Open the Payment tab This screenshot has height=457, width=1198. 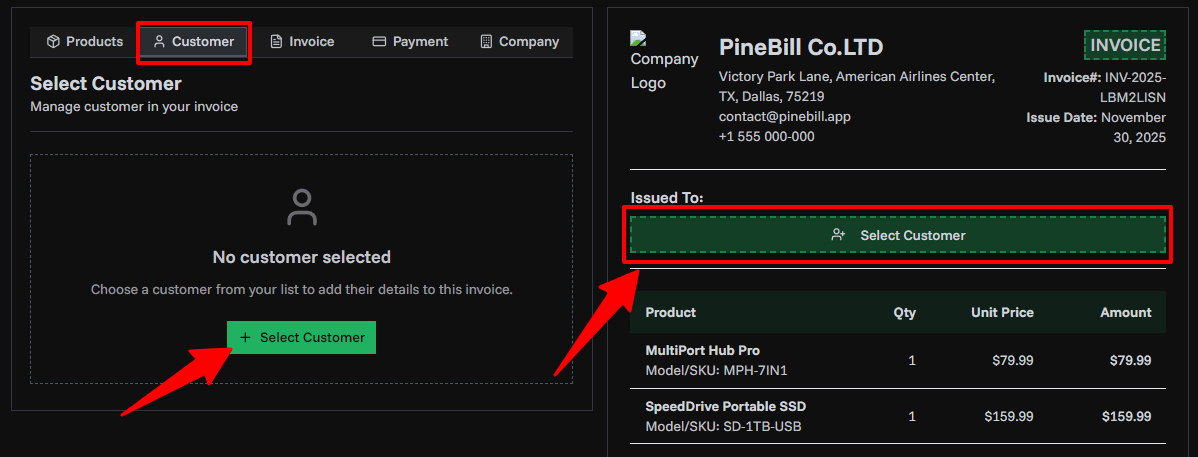click(x=410, y=42)
